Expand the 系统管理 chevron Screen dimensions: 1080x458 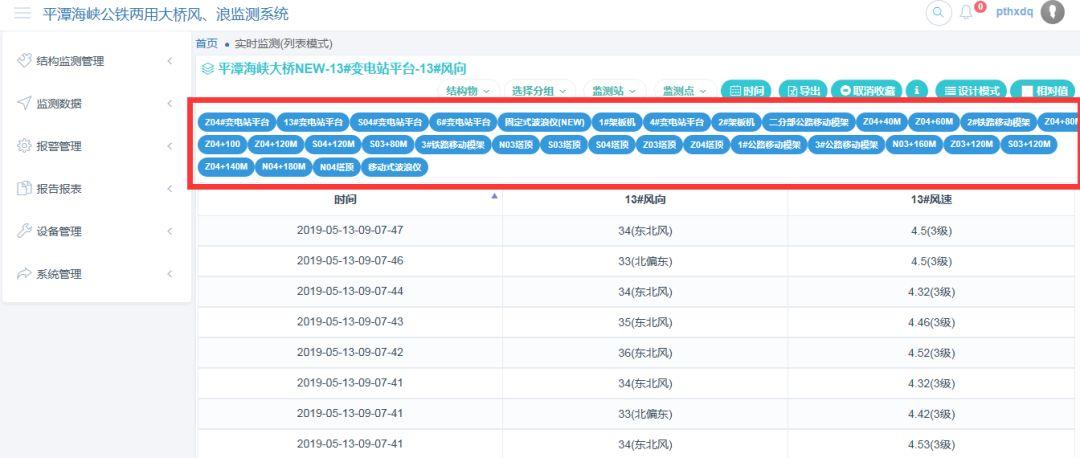click(x=169, y=274)
